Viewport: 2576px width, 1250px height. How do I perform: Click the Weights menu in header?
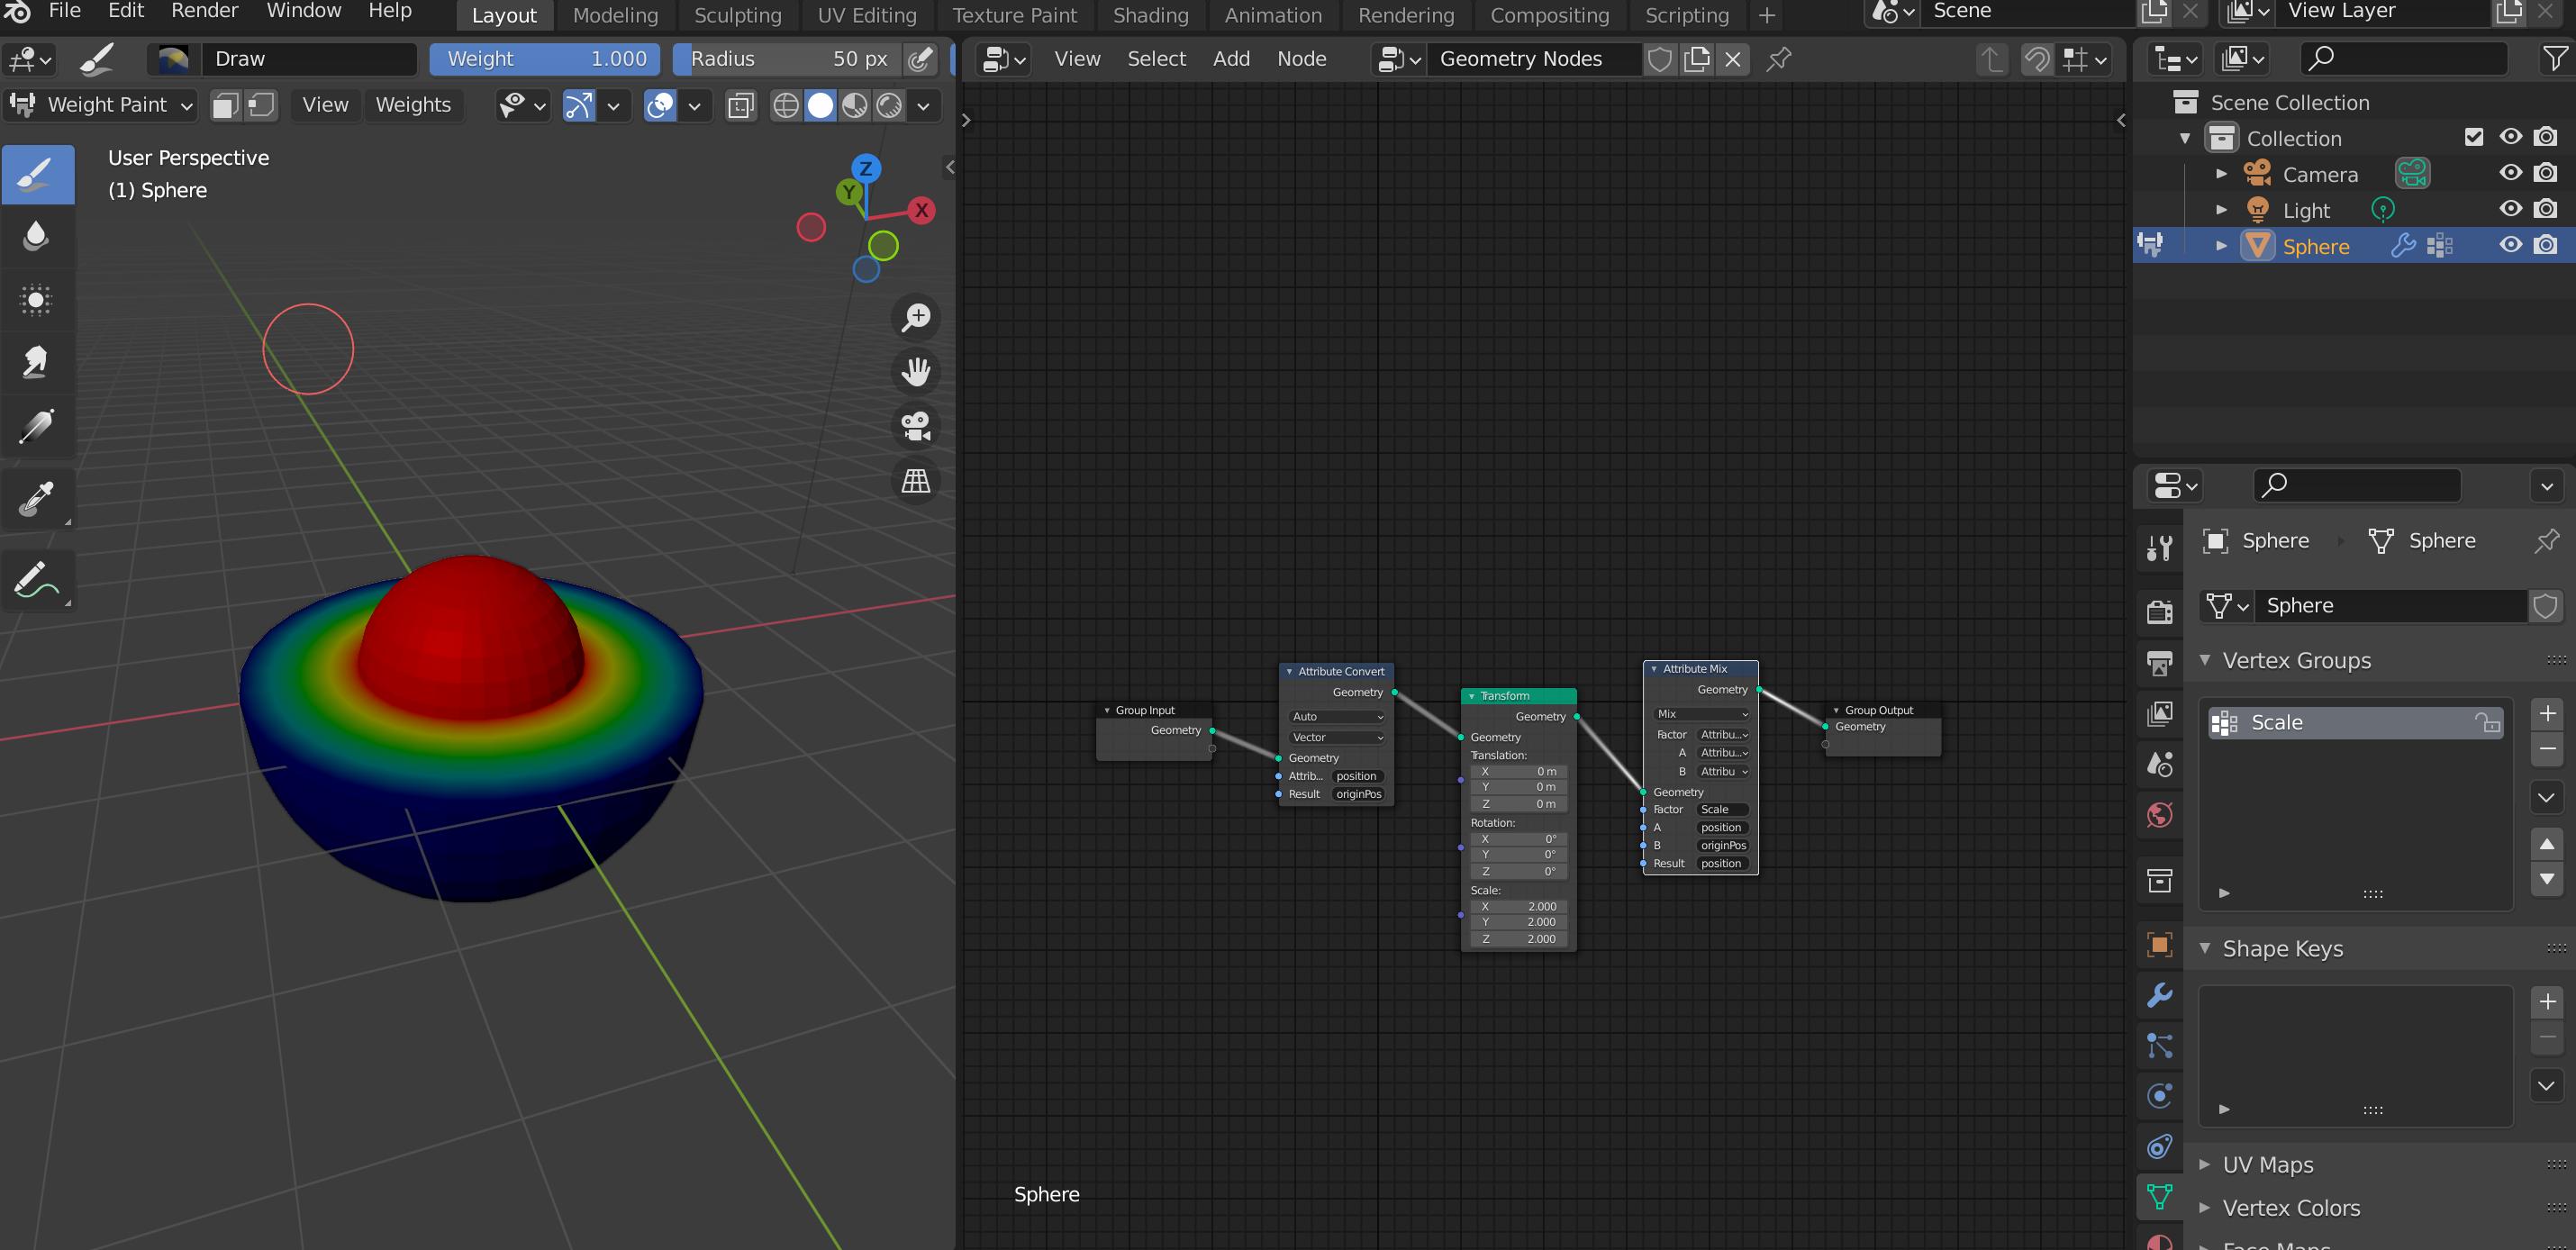(x=413, y=105)
